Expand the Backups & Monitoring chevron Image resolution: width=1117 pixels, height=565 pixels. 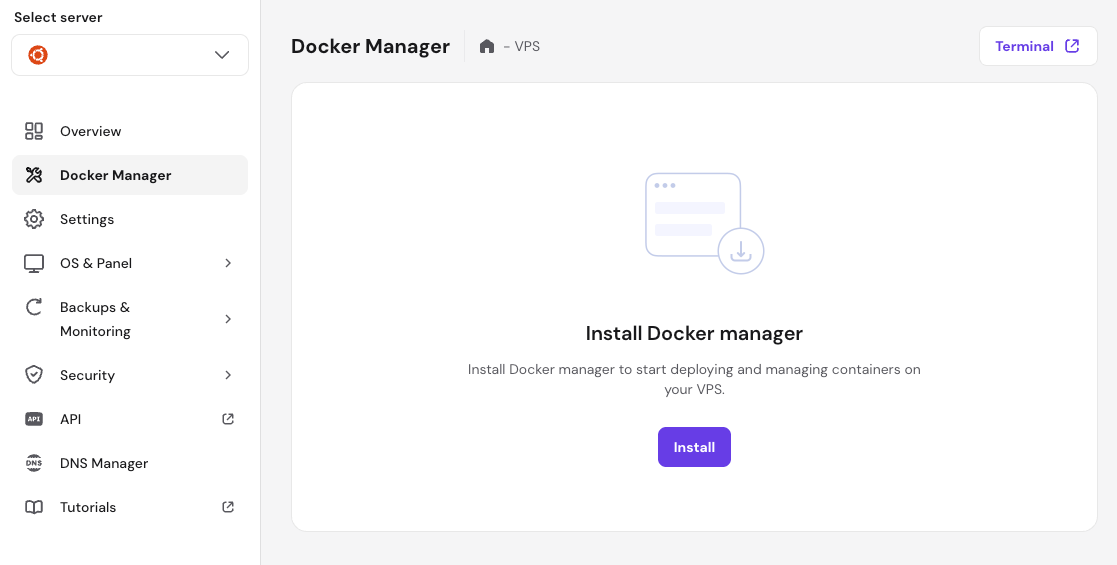(228, 319)
